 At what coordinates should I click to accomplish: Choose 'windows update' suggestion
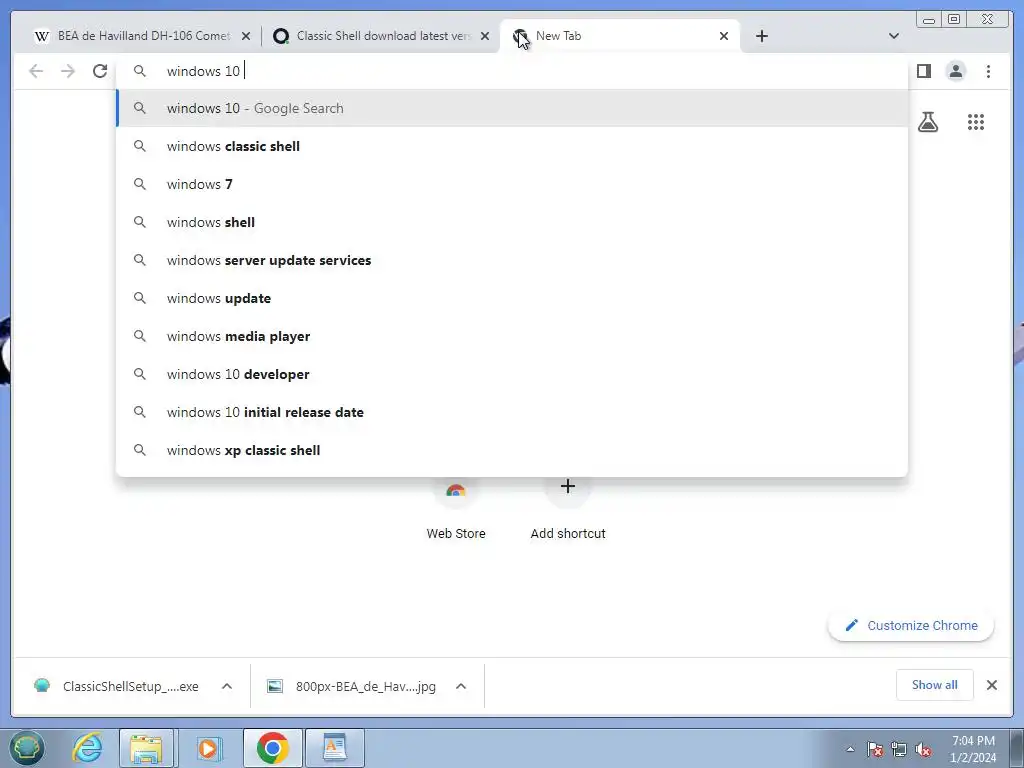(x=512, y=298)
